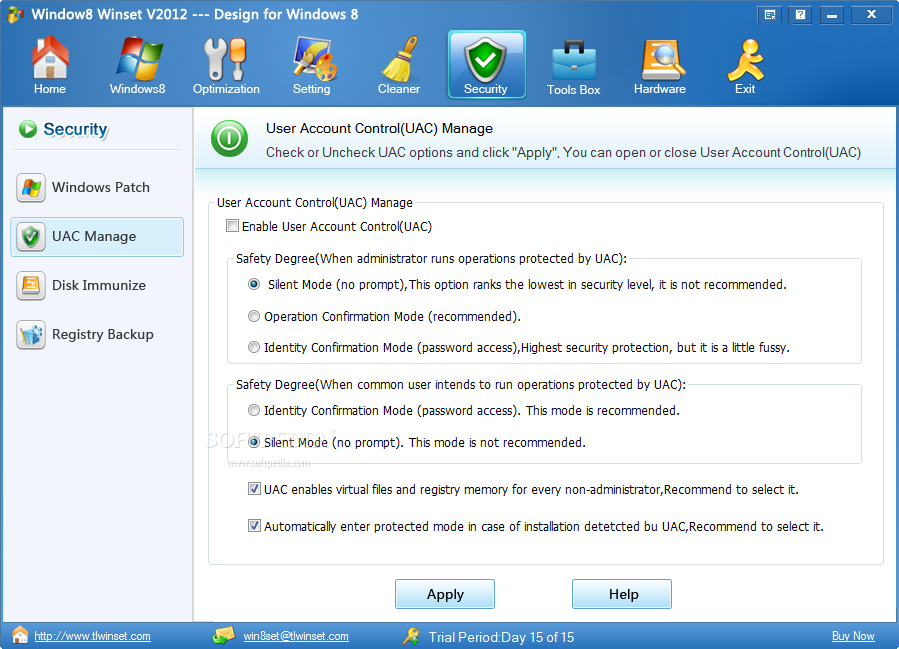
Task: Click the UAC Manage shield icon
Action: pos(31,237)
